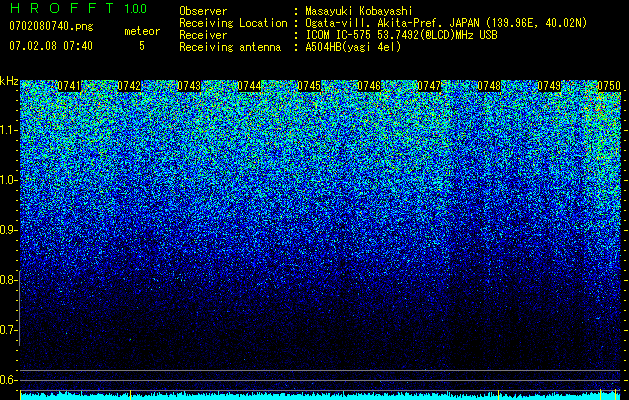Screen dimensions: 629x400
Task: Click the Receiver label
Action: pyautogui.click(x=203, y=35)
